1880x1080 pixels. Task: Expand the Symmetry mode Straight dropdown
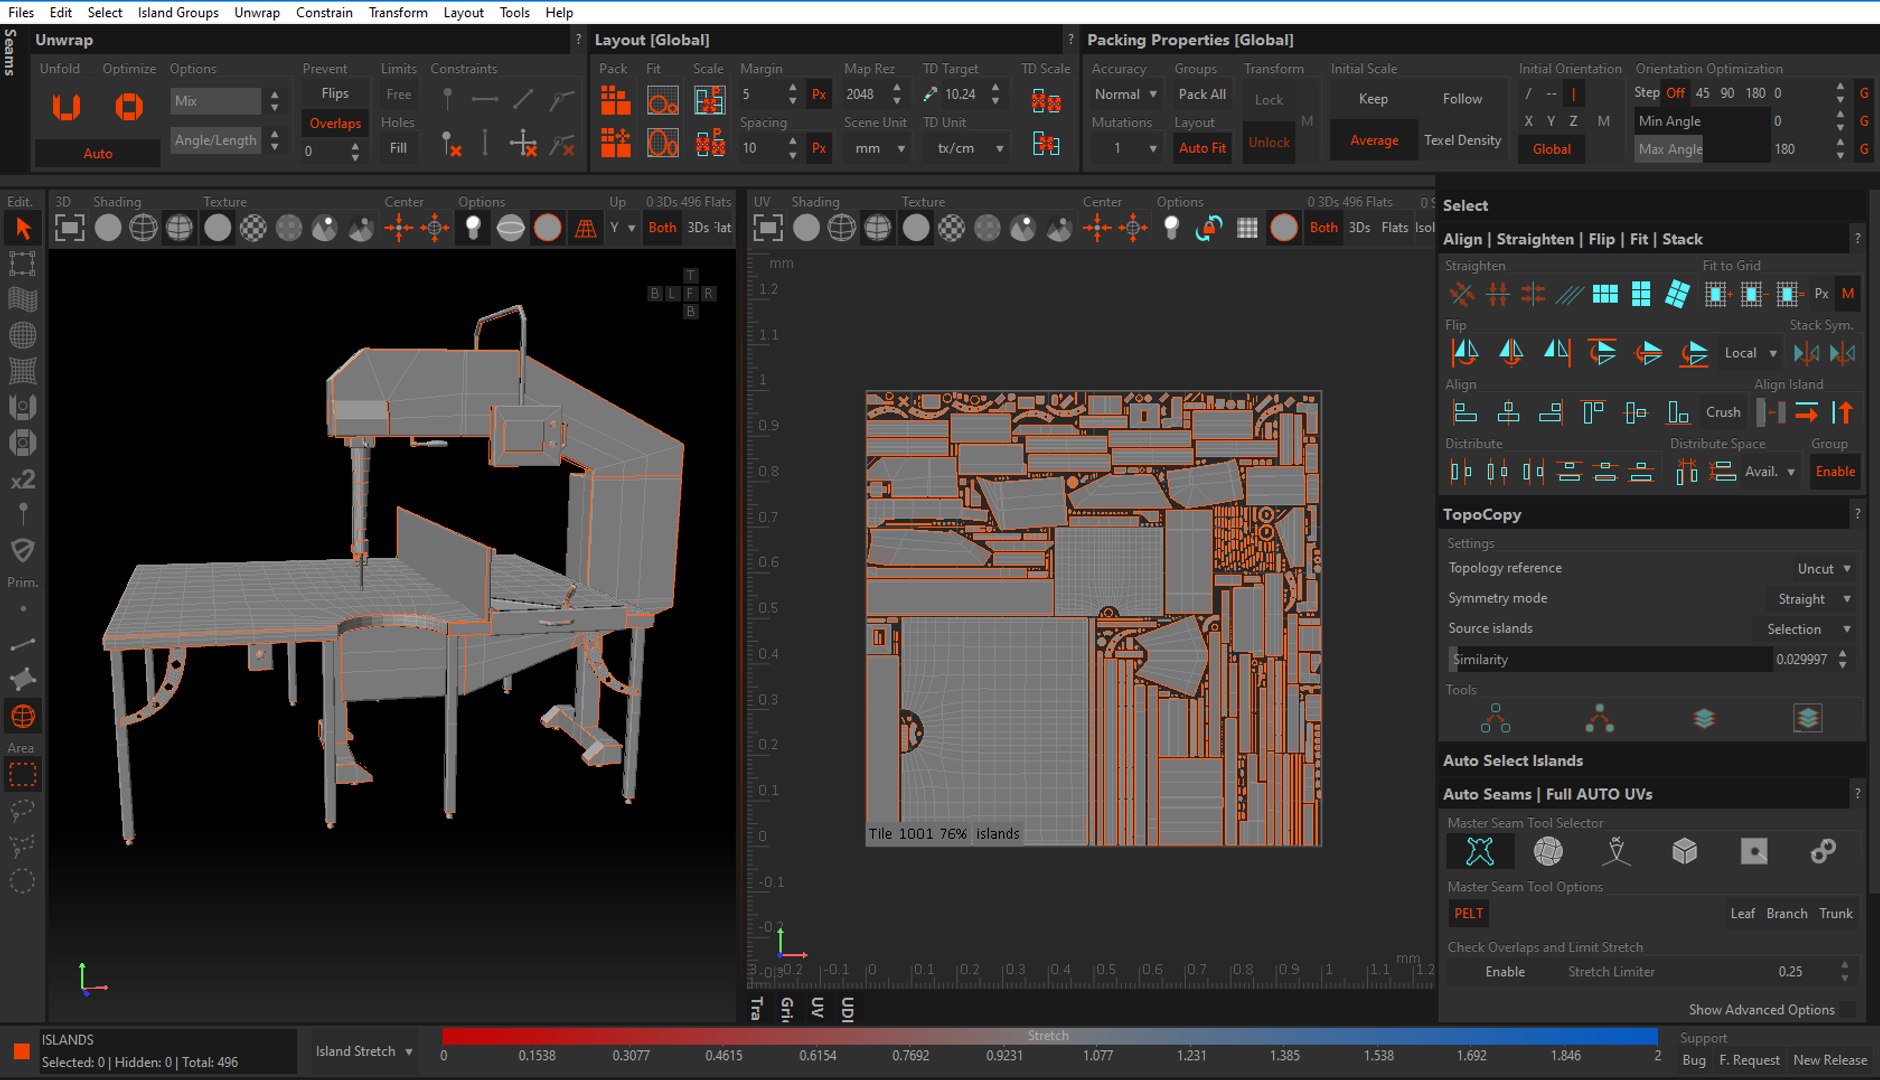1813,599
